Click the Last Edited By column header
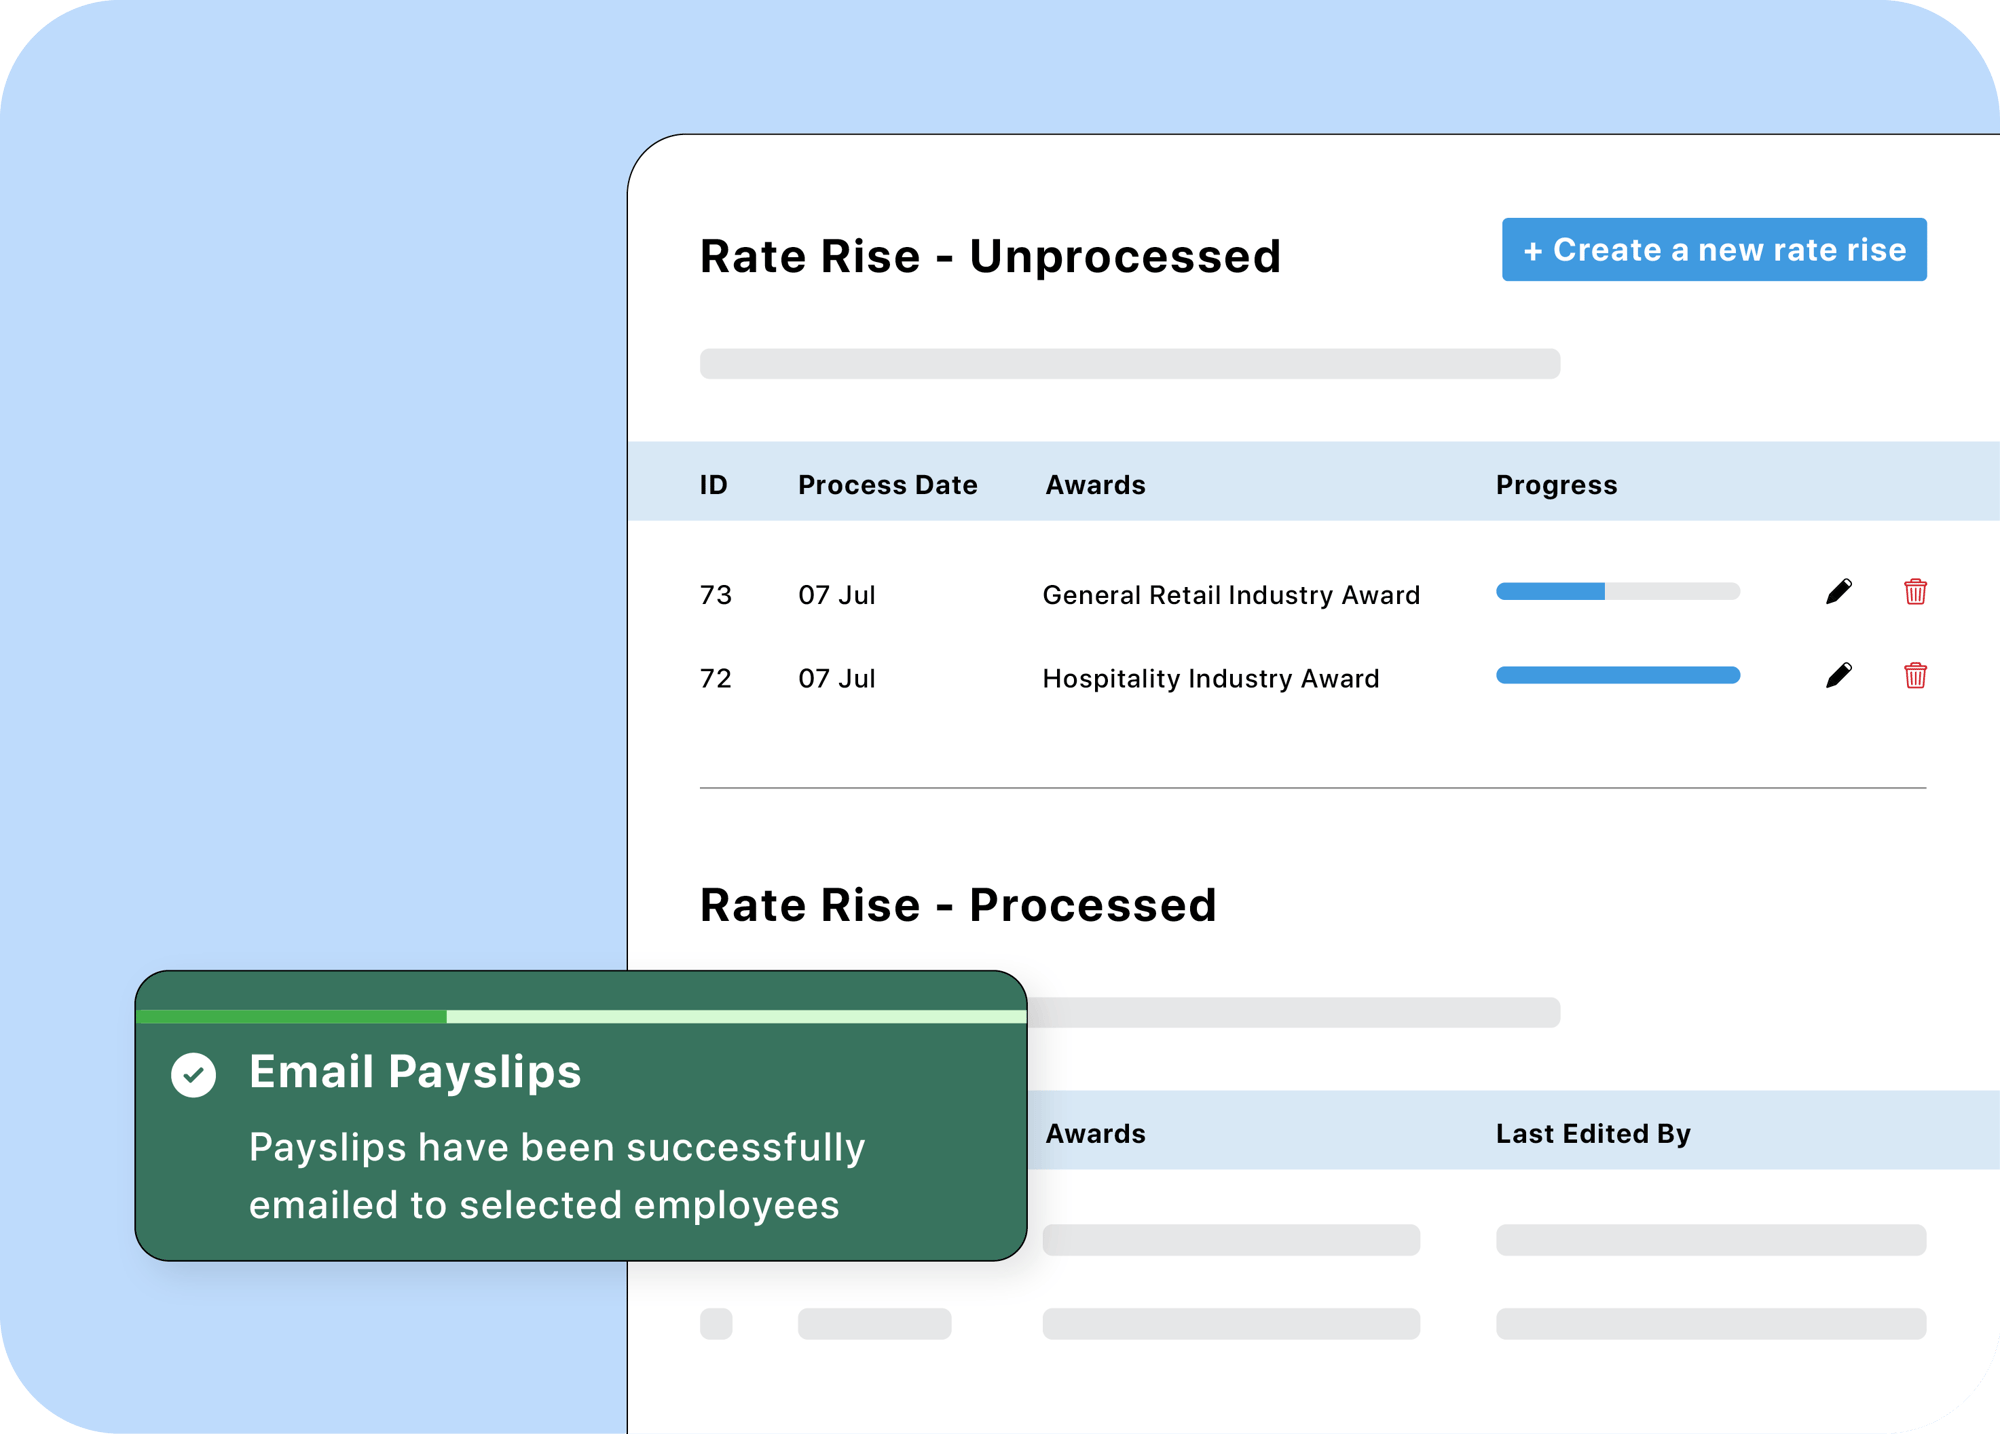The width and height of the screenshot is (2000, 1434). [1593, 1134]
